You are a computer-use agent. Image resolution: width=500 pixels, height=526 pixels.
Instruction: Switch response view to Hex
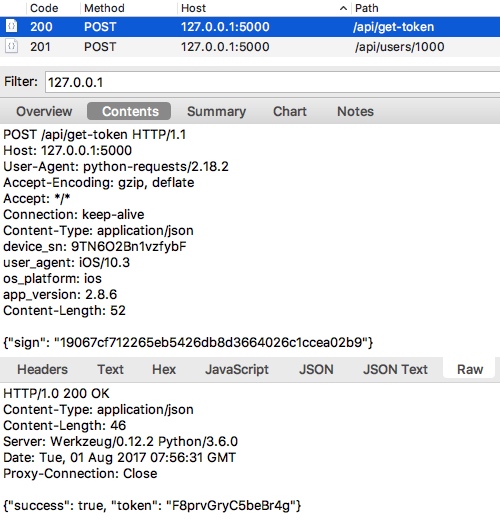(164, 369)
